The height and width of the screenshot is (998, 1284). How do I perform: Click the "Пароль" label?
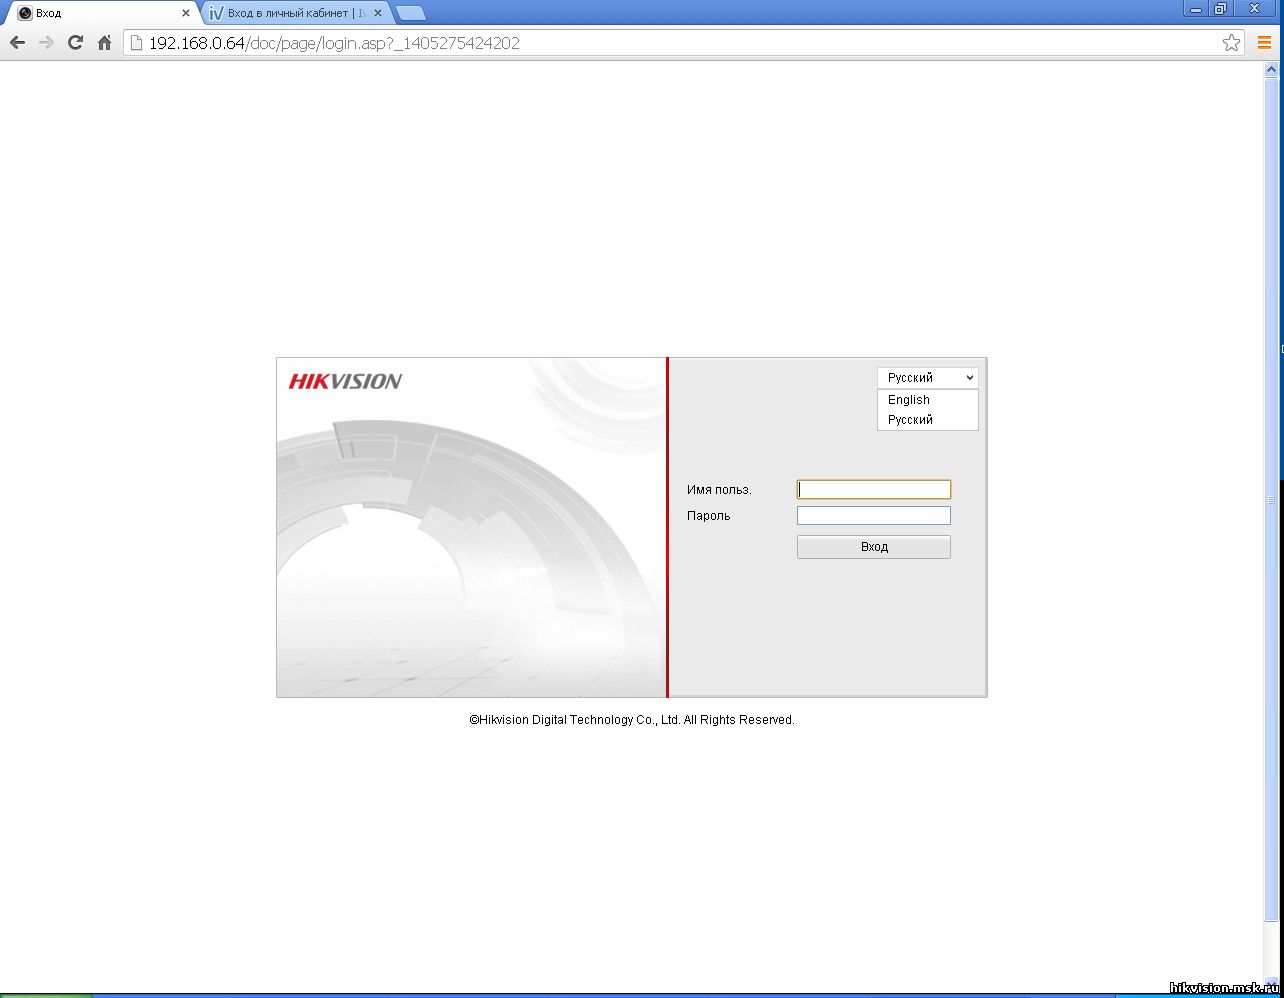tap(709, 516)
